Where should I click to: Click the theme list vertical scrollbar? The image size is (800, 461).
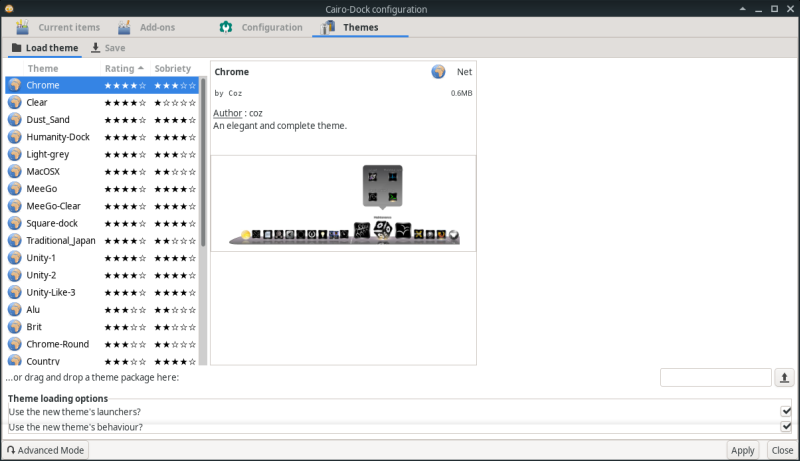(x=203, y=160)
